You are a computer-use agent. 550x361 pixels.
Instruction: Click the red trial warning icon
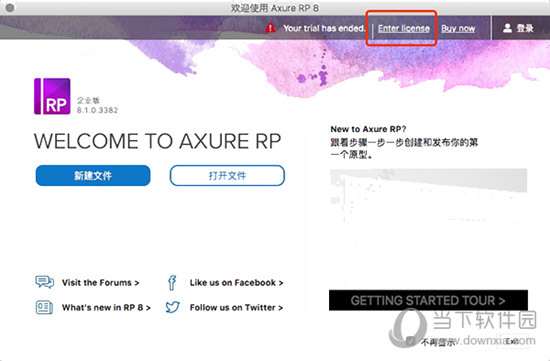click(x=270, y=28)
